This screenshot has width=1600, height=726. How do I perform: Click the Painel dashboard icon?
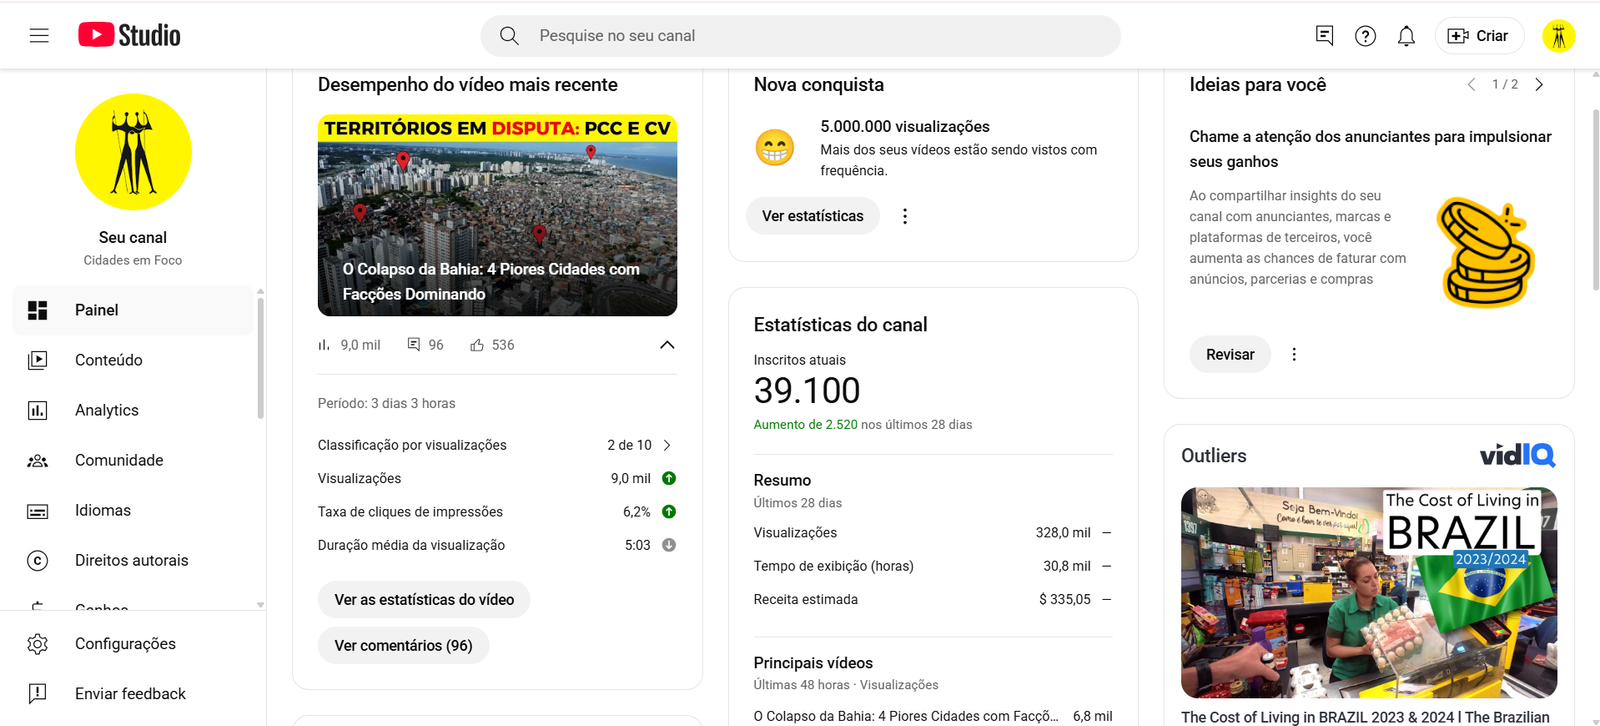tap(38, 310)
